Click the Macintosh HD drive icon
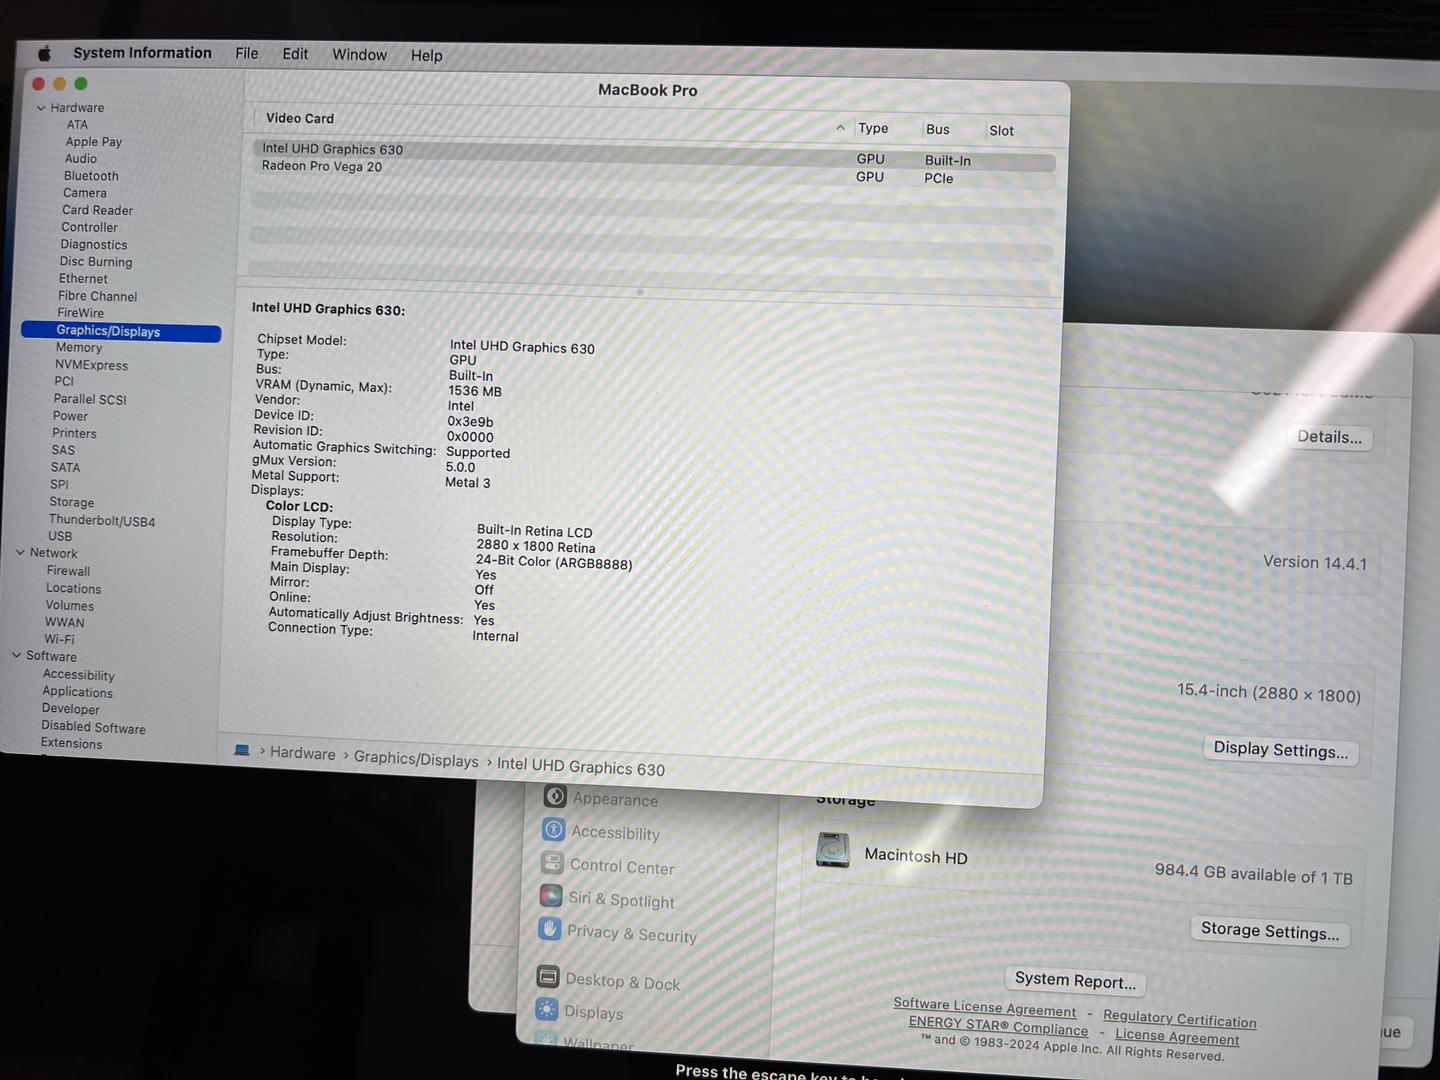Viewport: 1440px width, 1080px height. 832,851
